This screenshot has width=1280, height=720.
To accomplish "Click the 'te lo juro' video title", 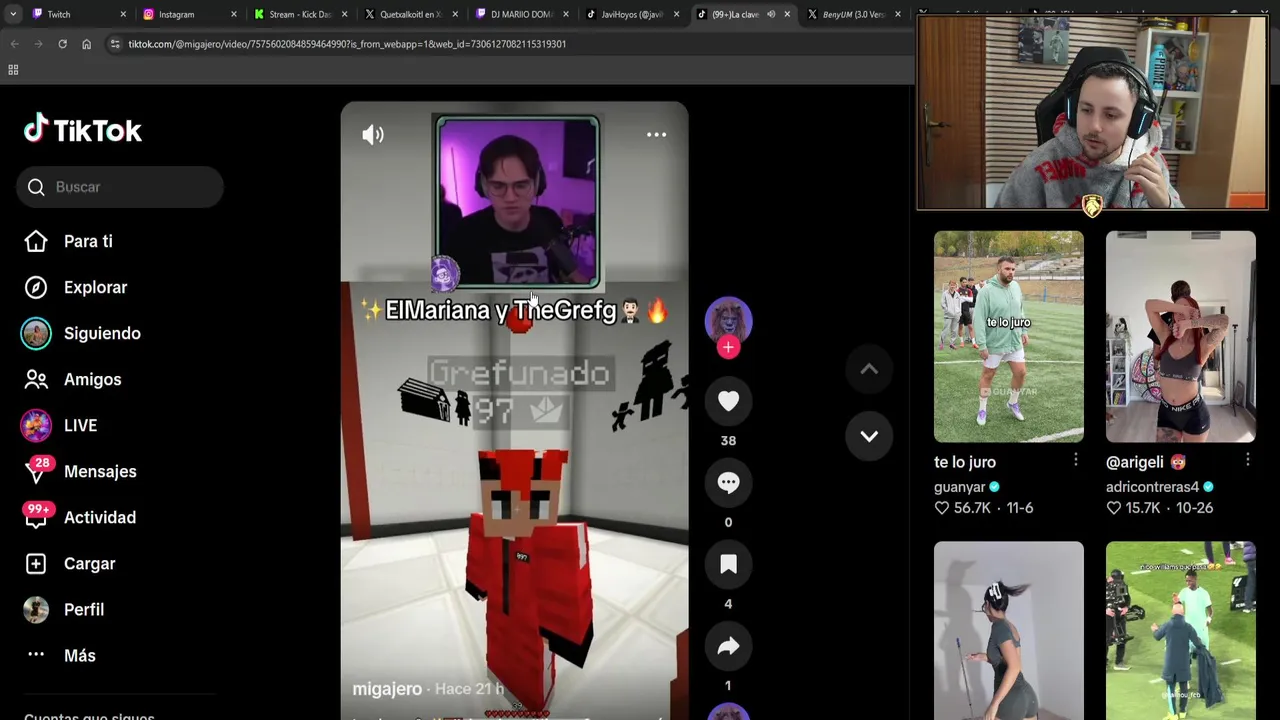I will click(x=965, y=462).
